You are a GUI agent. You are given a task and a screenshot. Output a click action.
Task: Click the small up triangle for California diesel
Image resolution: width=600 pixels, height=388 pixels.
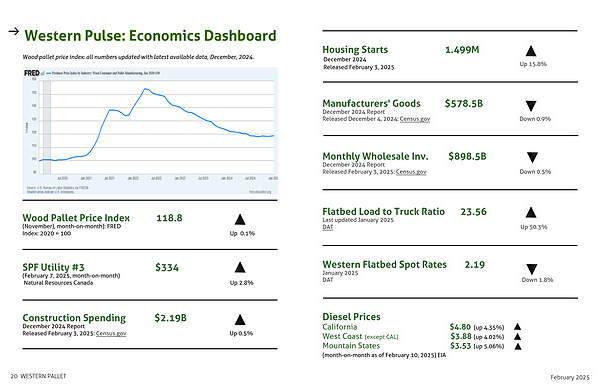coord(517,326)
